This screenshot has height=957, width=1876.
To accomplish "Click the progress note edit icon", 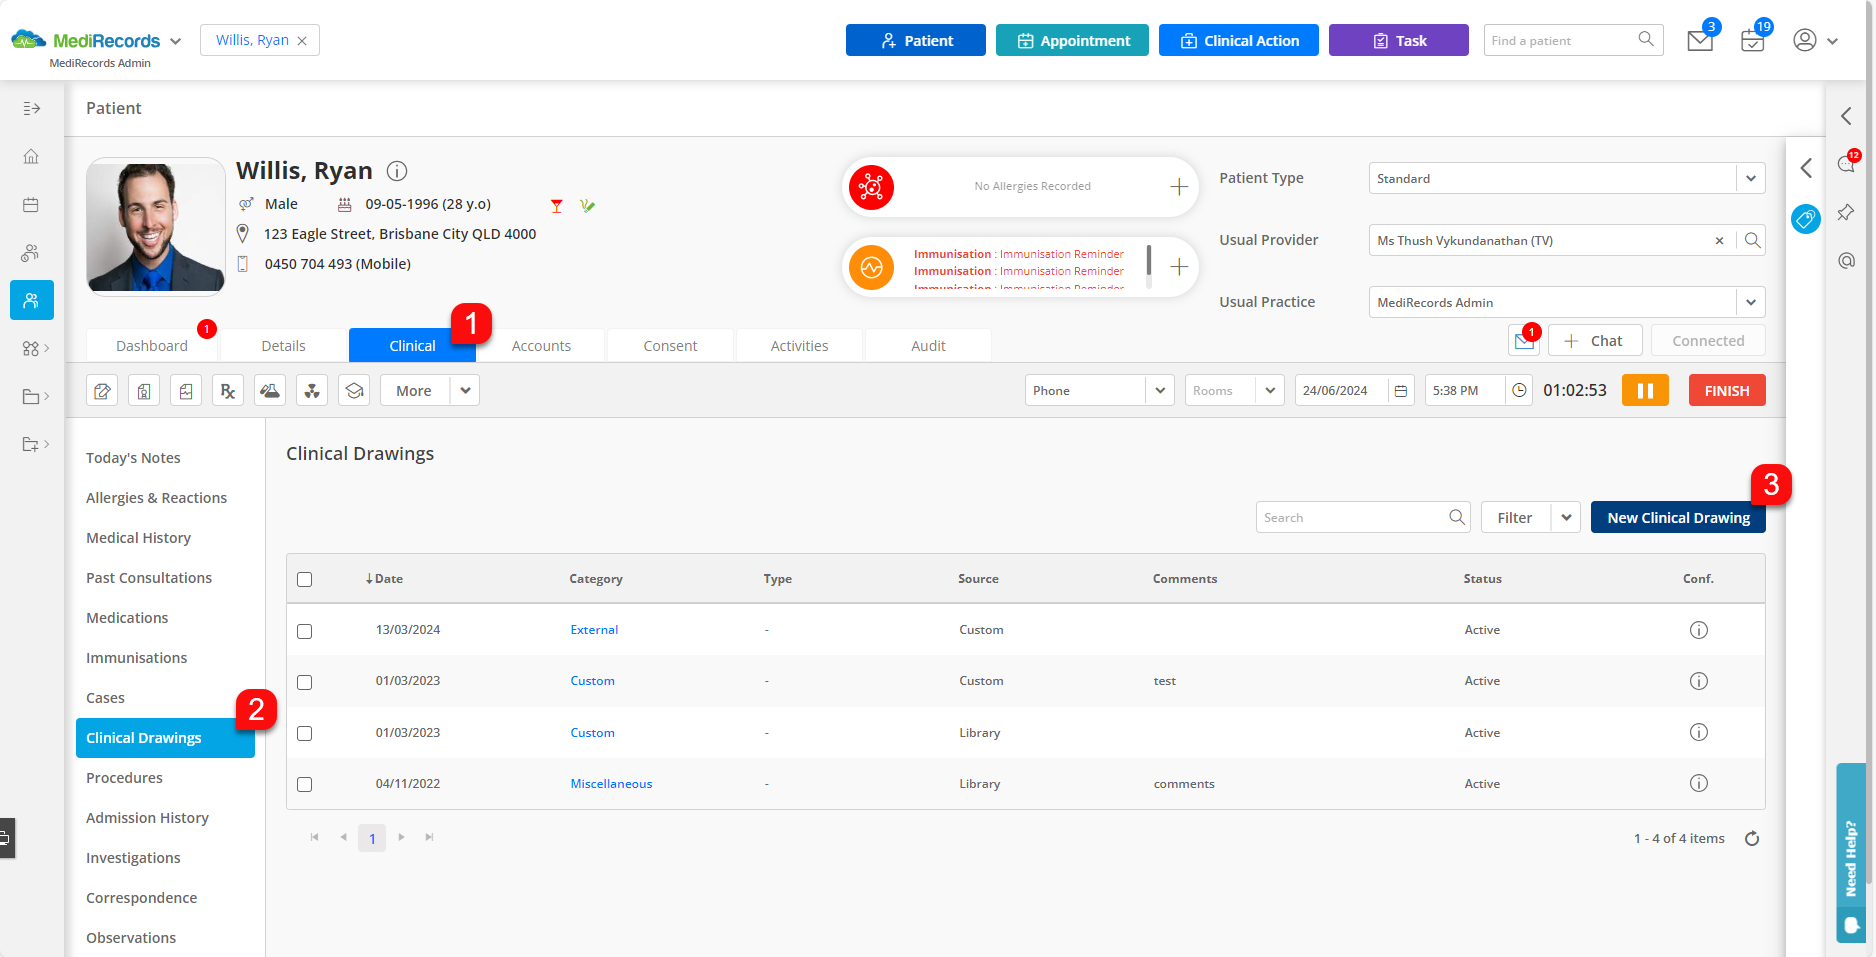I will 101,390.
